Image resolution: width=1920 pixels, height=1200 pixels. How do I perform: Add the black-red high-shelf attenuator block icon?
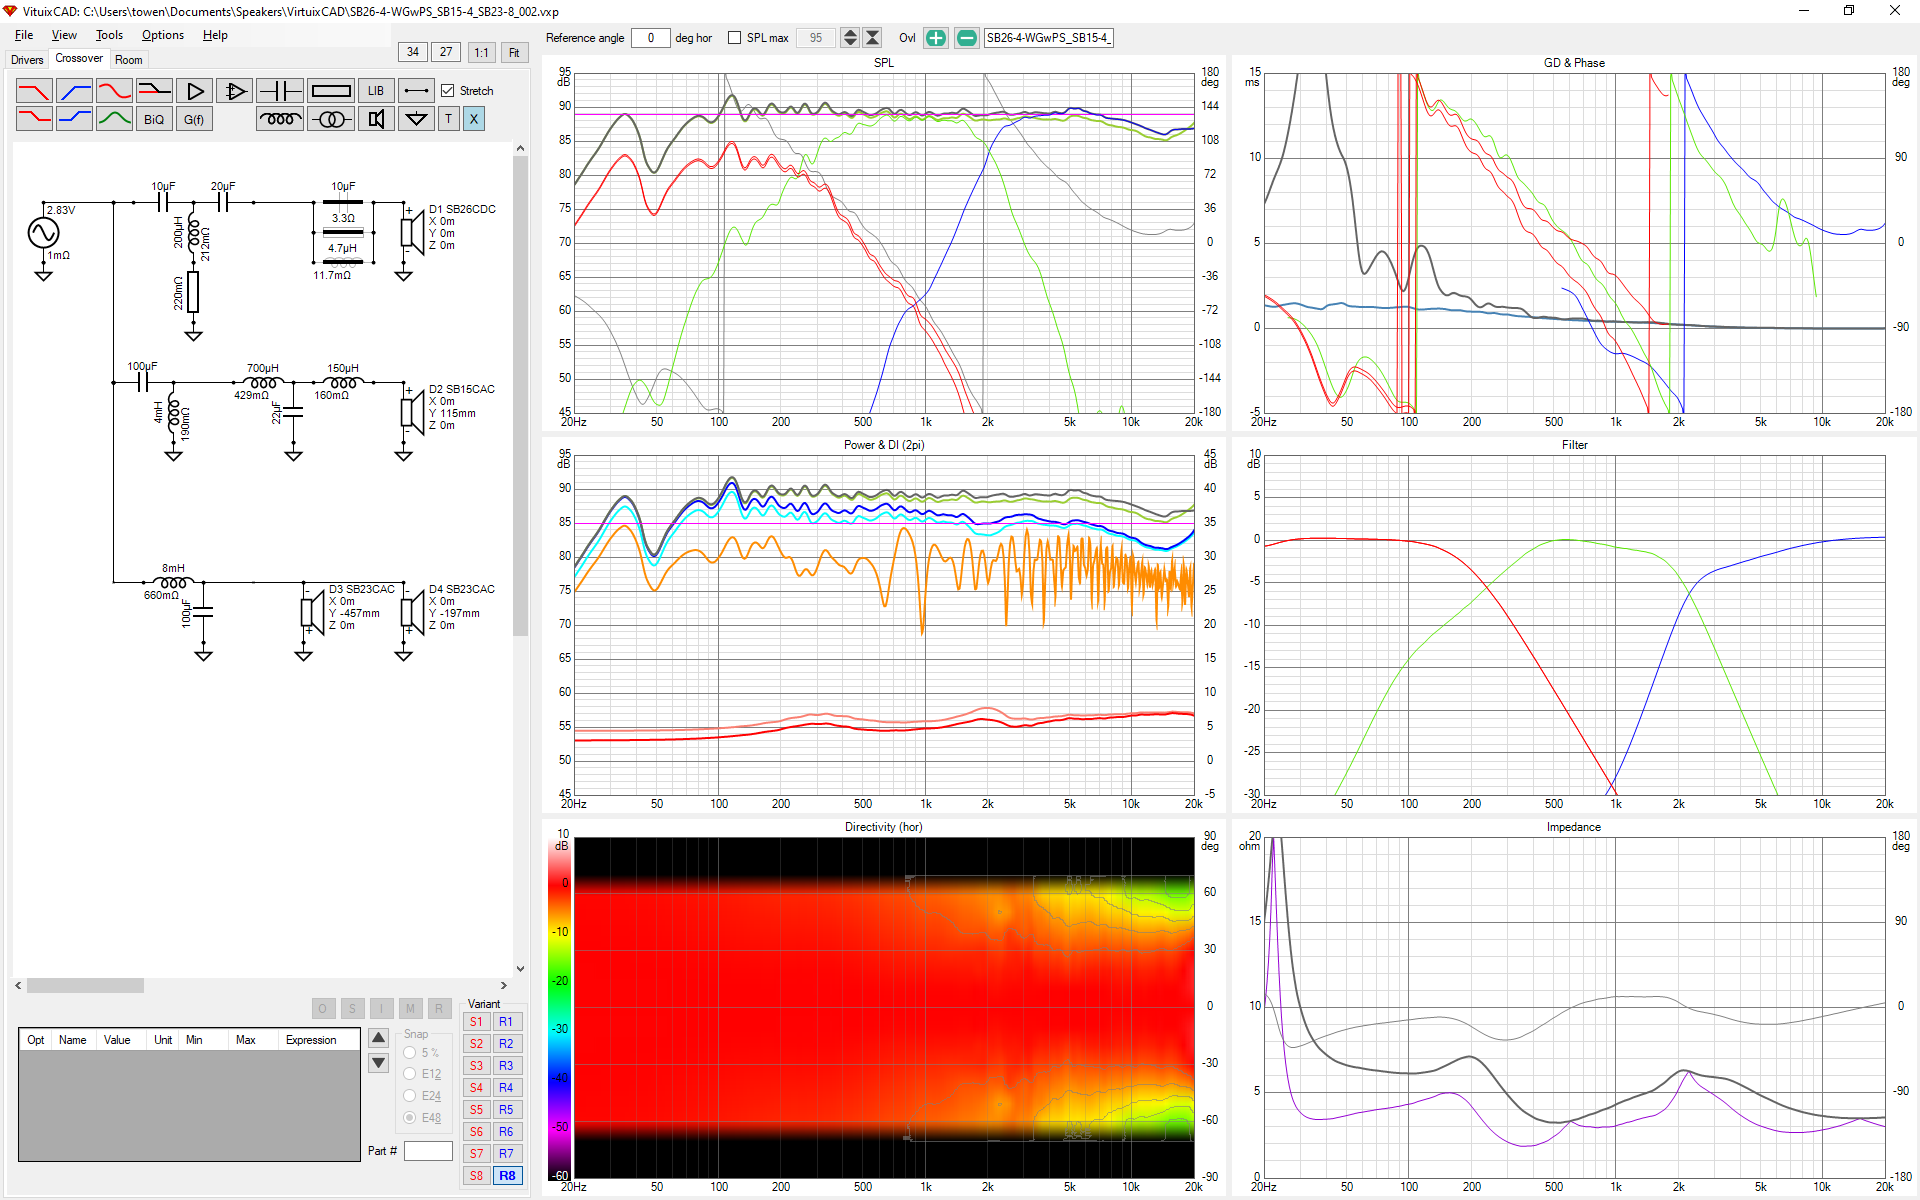pos(154,91)
